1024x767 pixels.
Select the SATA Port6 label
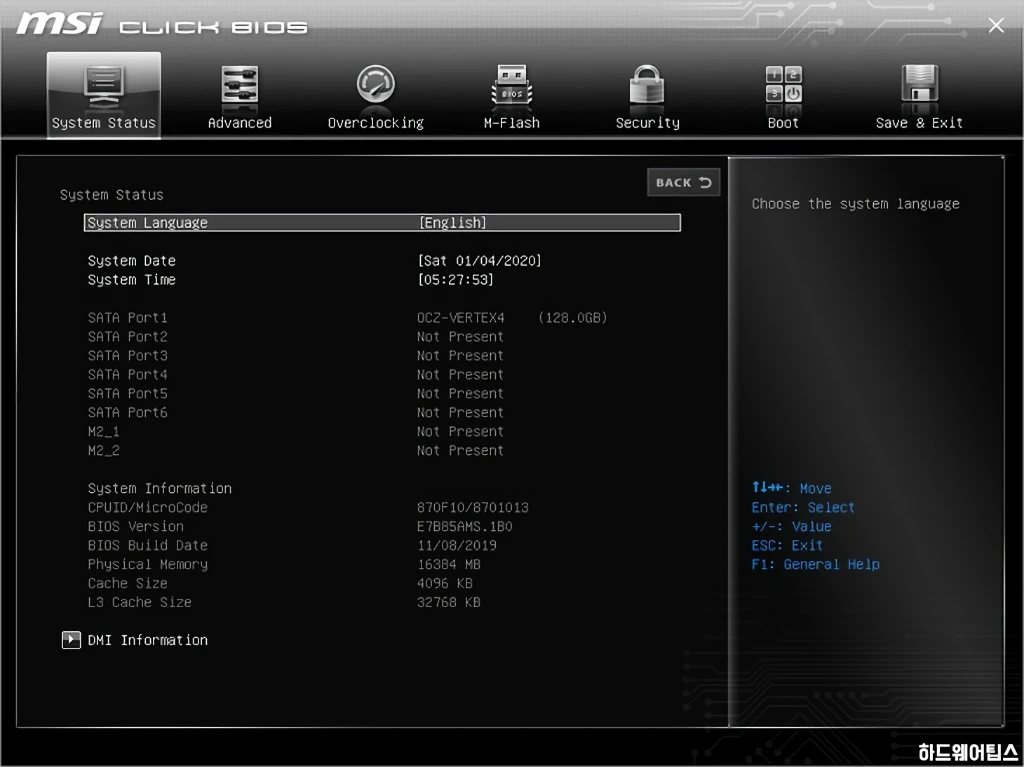click(x=127, y=412)
